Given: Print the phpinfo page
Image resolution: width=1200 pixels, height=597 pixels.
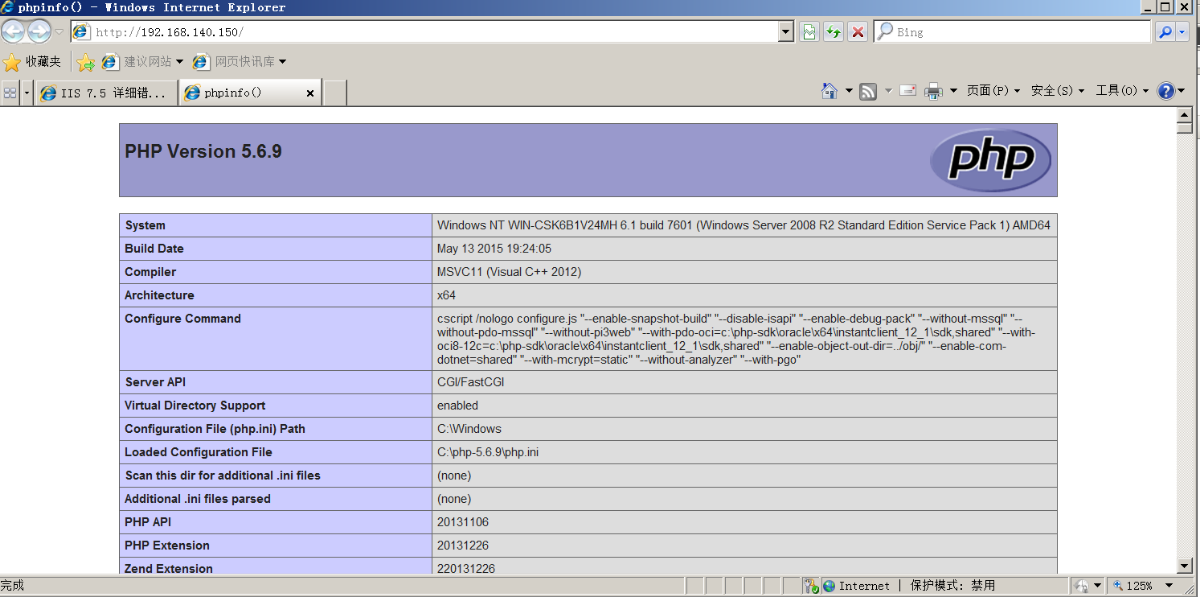Looking at the screenshot, I should coord(933,90).
